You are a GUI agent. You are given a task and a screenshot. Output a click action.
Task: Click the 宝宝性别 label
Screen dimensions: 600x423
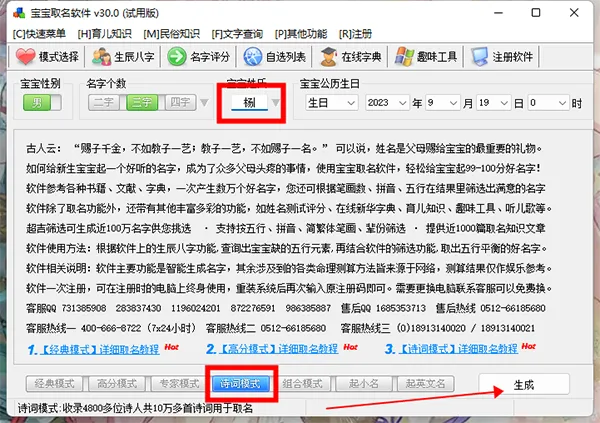point(40,83)
